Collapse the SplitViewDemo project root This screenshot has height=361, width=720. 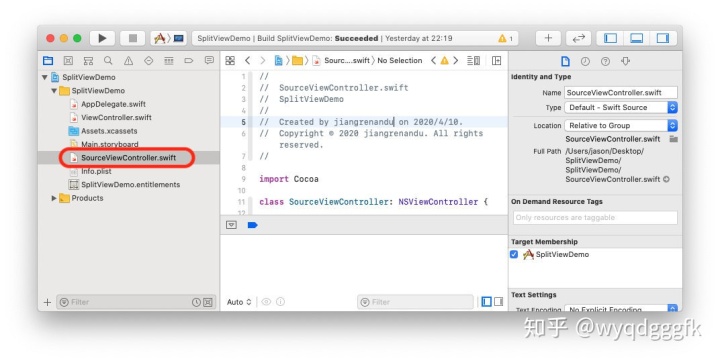[x=45, y=77]
